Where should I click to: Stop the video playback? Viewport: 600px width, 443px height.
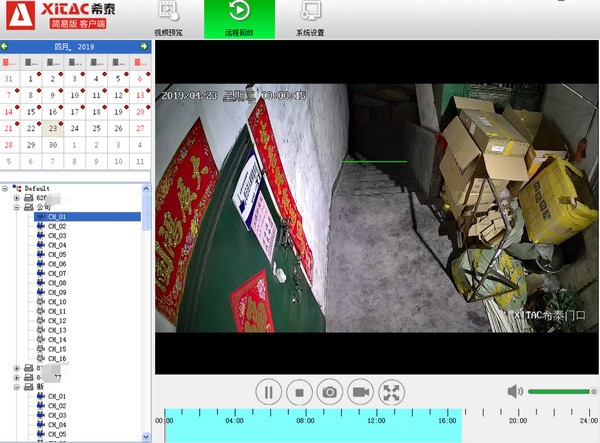point(298,392)
